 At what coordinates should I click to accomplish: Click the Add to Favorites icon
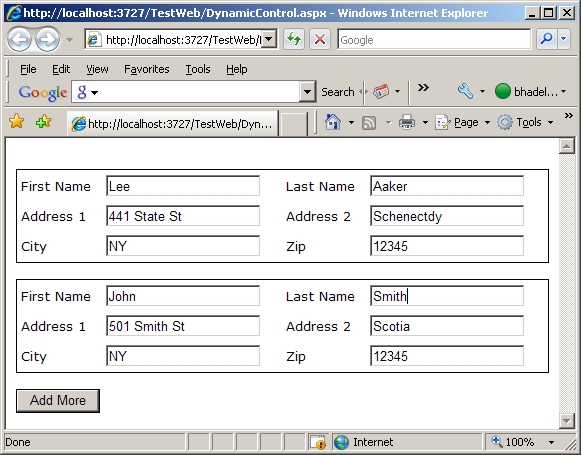(43, 122)
